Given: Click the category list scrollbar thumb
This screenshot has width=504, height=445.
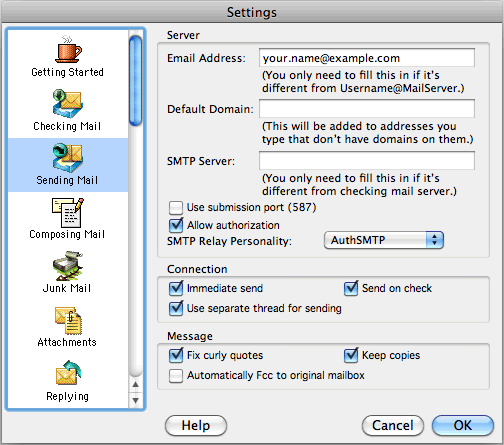Looking at the screenshot, I should [136, 81].
